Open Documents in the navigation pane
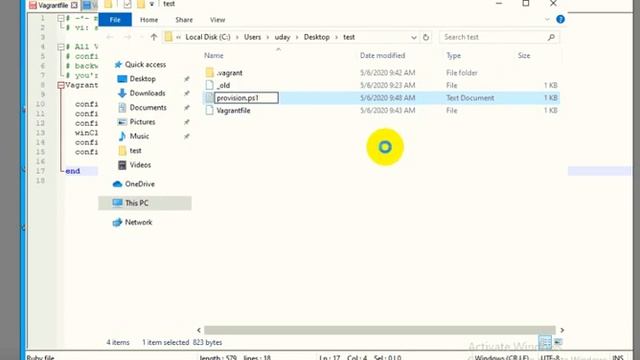Image resolution: width=640 pixels, height=360 pixels. tap(148, 107)
